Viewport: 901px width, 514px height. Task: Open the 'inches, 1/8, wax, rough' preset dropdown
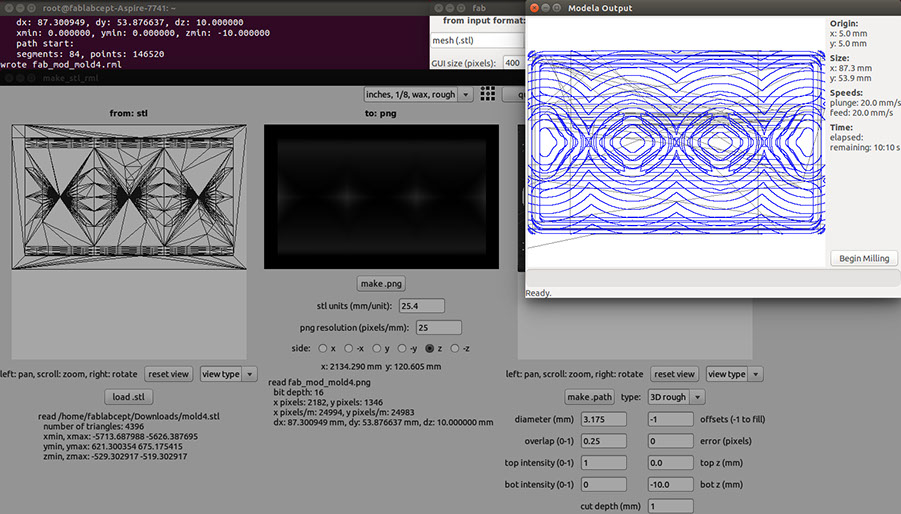(418, 94)
